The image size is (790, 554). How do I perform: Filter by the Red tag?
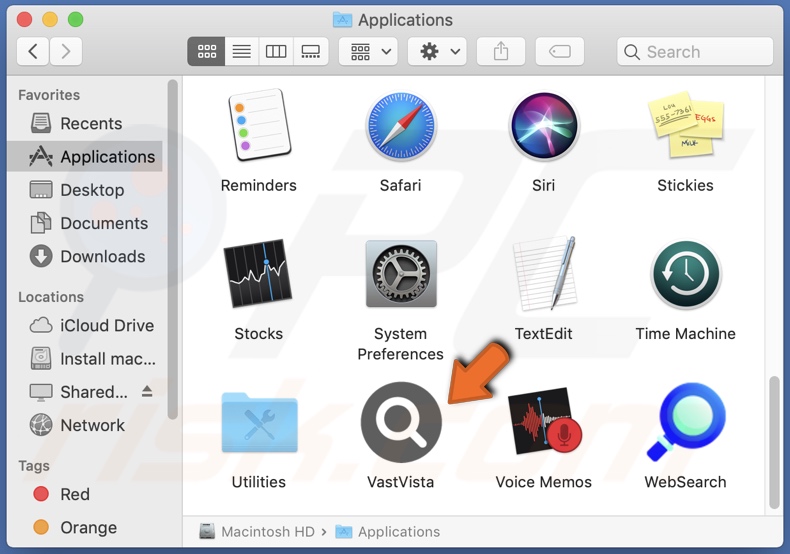[x=85, y=494]
